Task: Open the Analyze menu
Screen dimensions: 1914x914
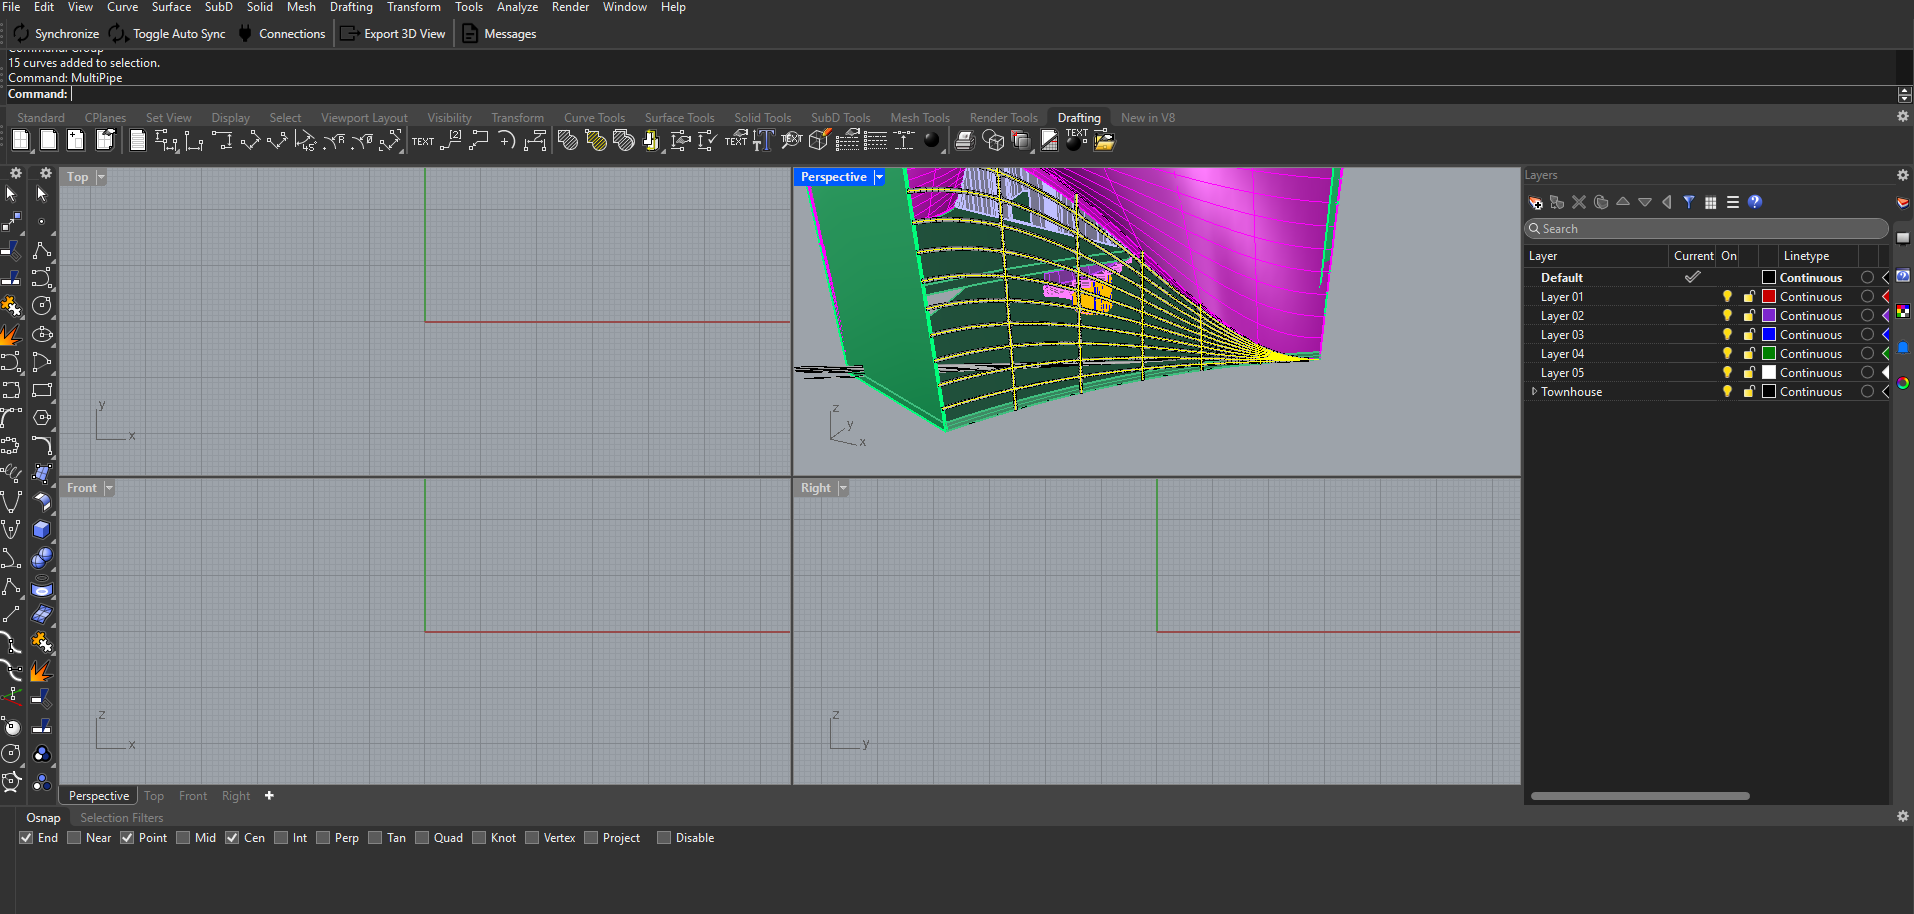Action: pyautogui.click(x=517, y=7)
